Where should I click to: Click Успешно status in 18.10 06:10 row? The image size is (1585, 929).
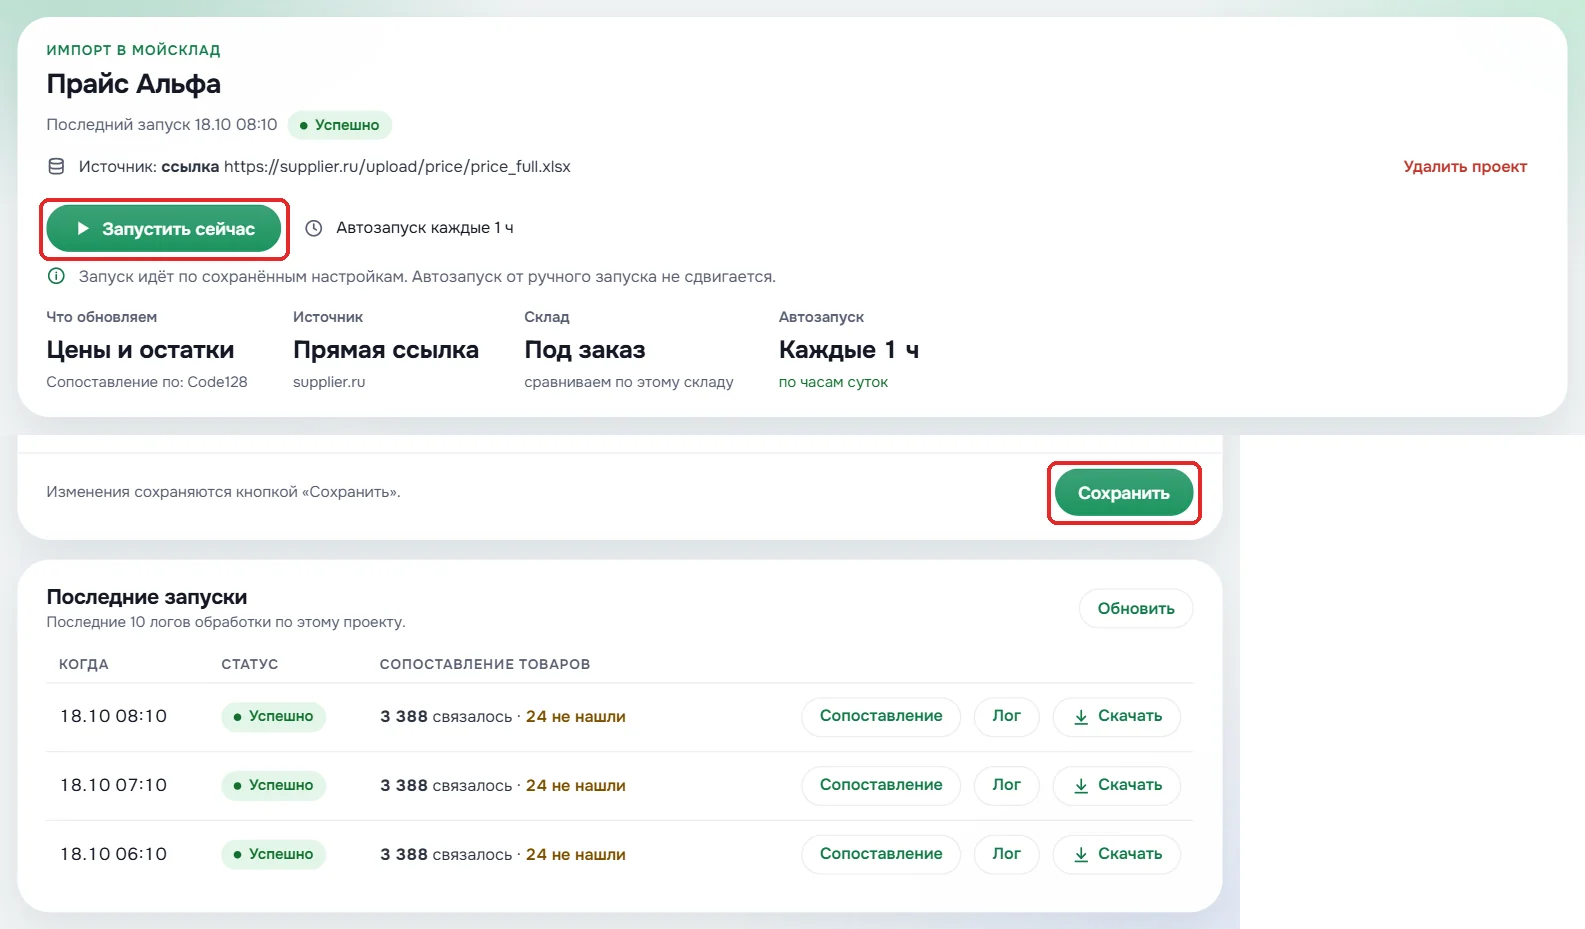click(x=273, y=855)
